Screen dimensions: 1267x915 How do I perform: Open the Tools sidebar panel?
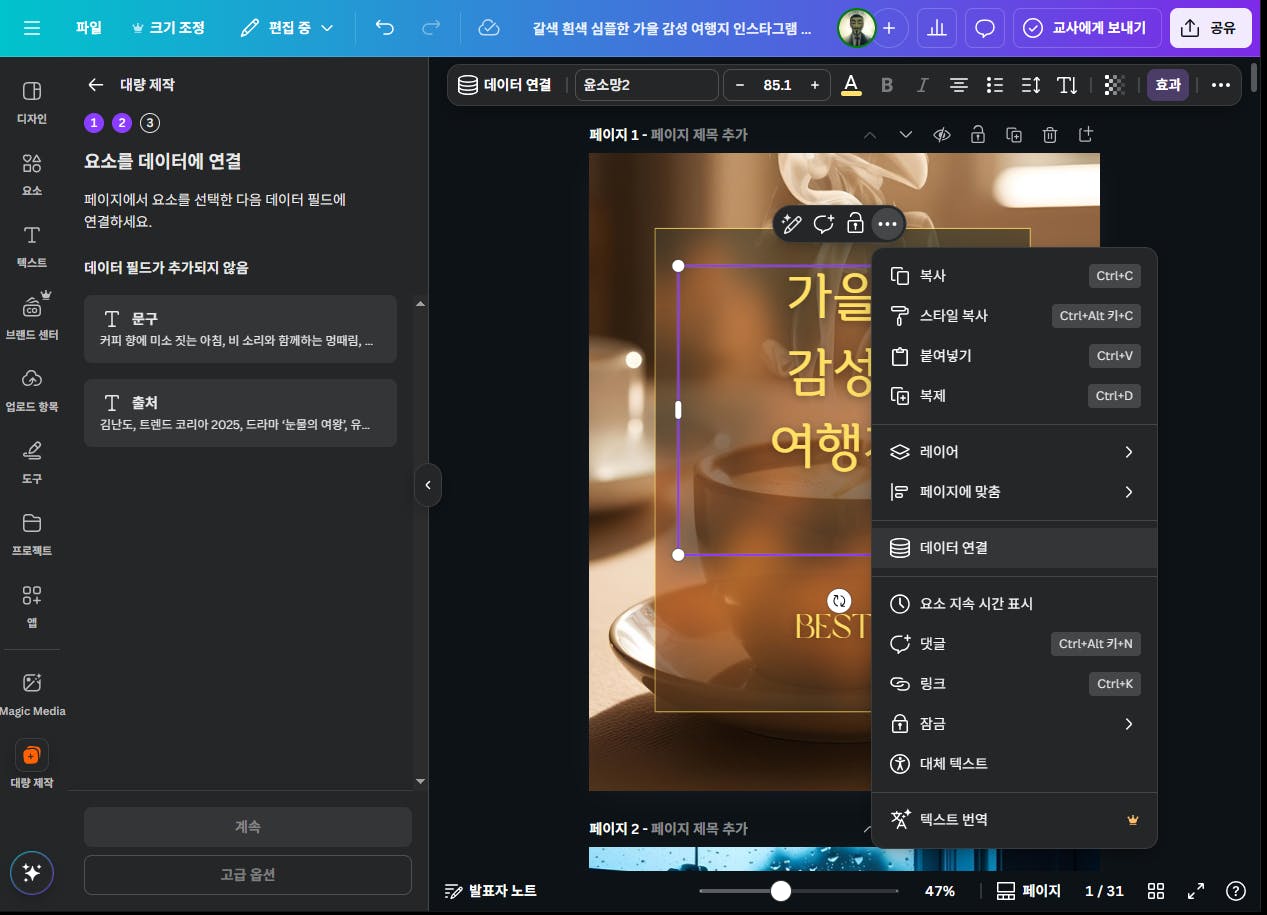point(32,463)
